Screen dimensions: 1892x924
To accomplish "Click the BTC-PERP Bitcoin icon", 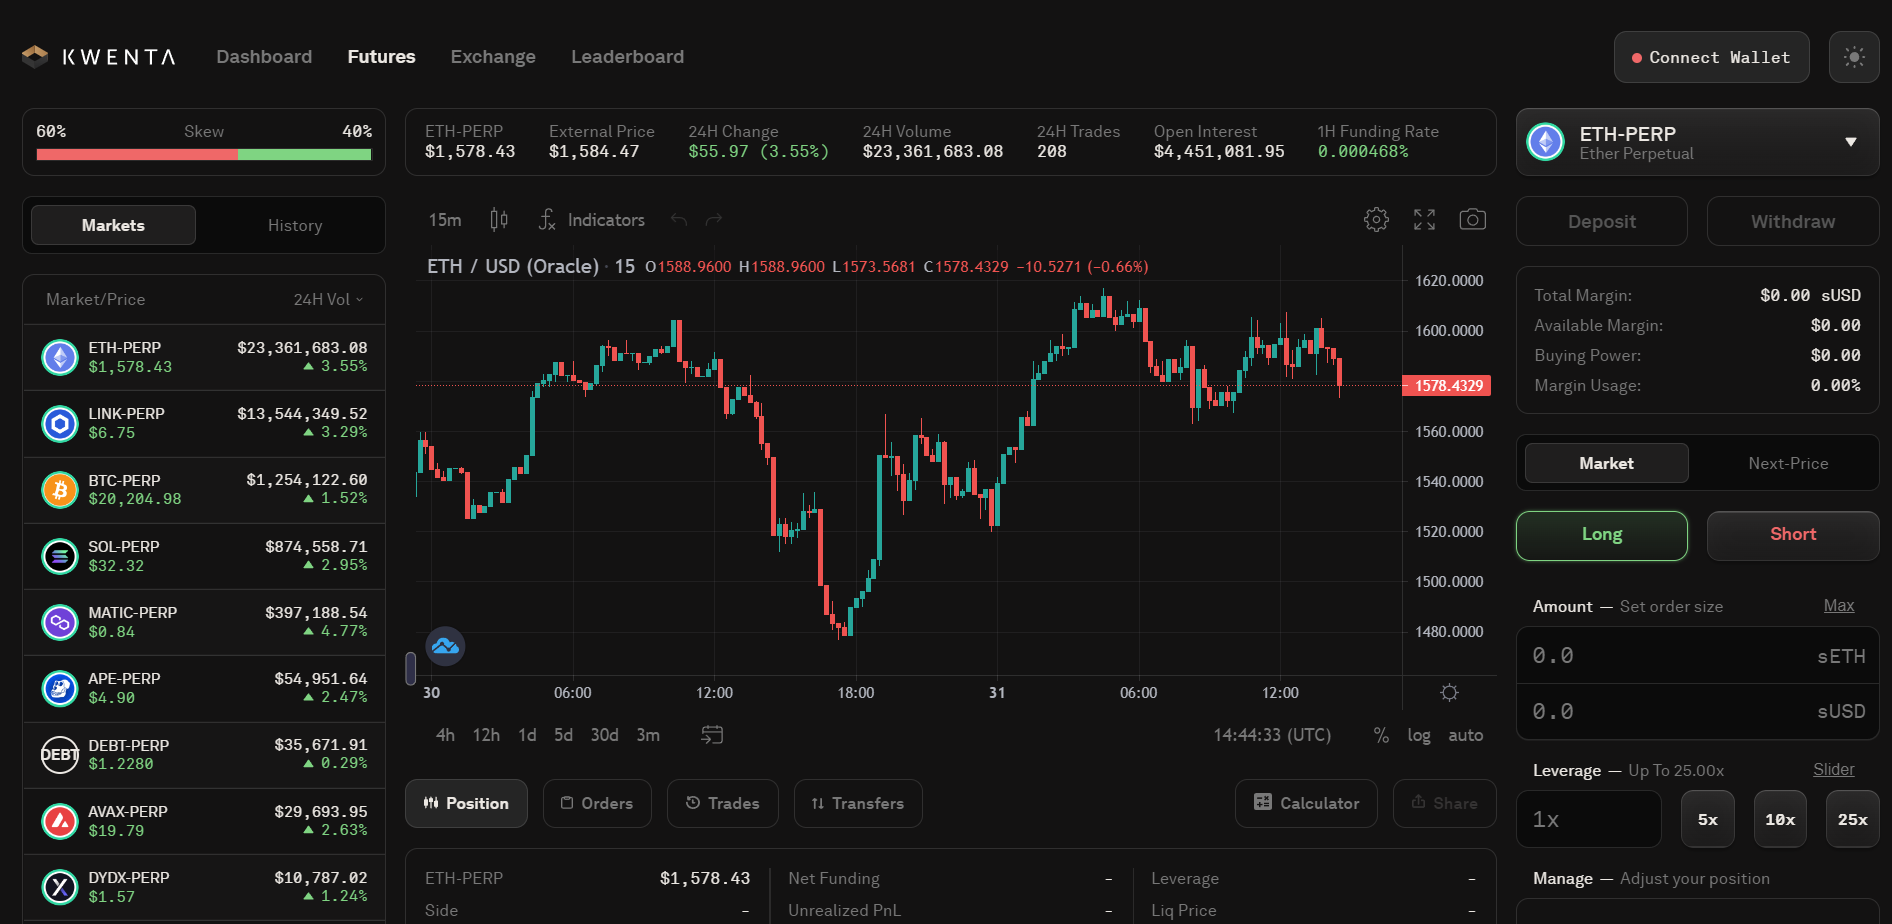I will click(60, 490).
